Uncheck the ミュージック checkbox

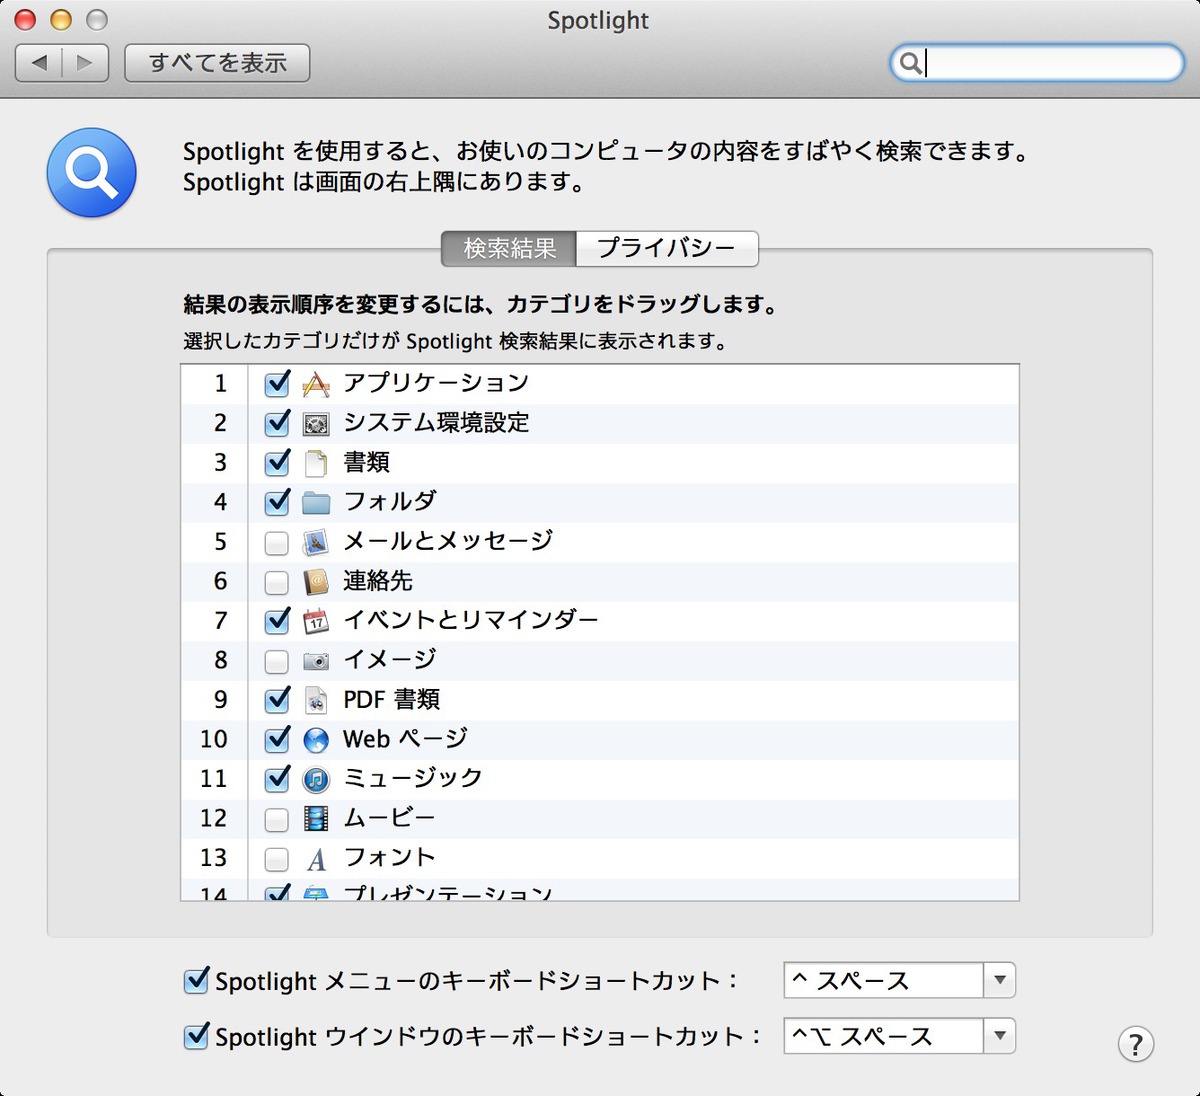(277, 778)
